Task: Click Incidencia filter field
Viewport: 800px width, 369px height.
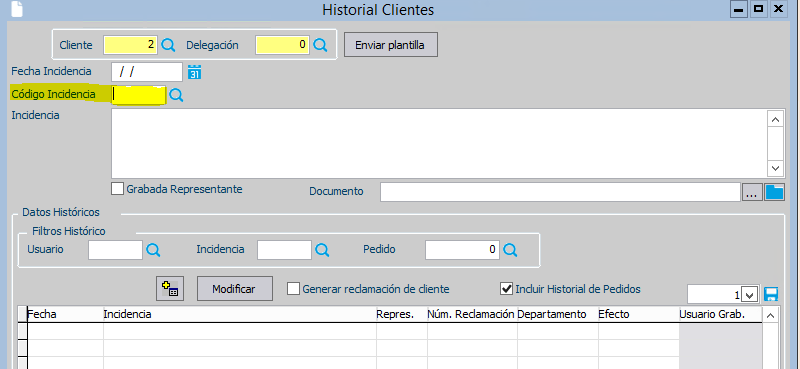Action: [284, 250]
